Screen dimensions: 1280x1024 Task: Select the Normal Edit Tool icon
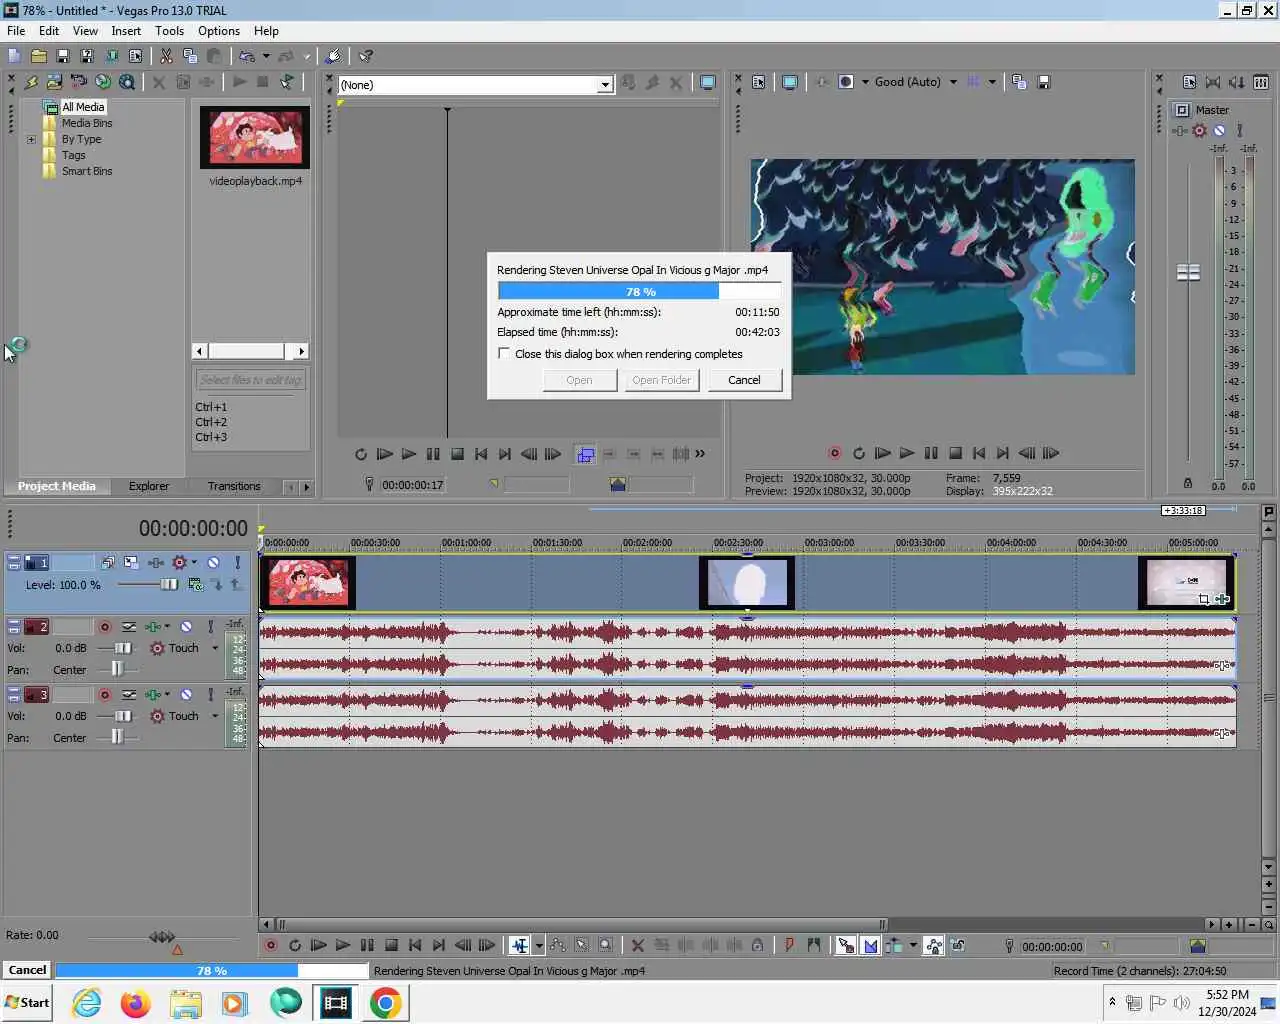click(520, 945)
